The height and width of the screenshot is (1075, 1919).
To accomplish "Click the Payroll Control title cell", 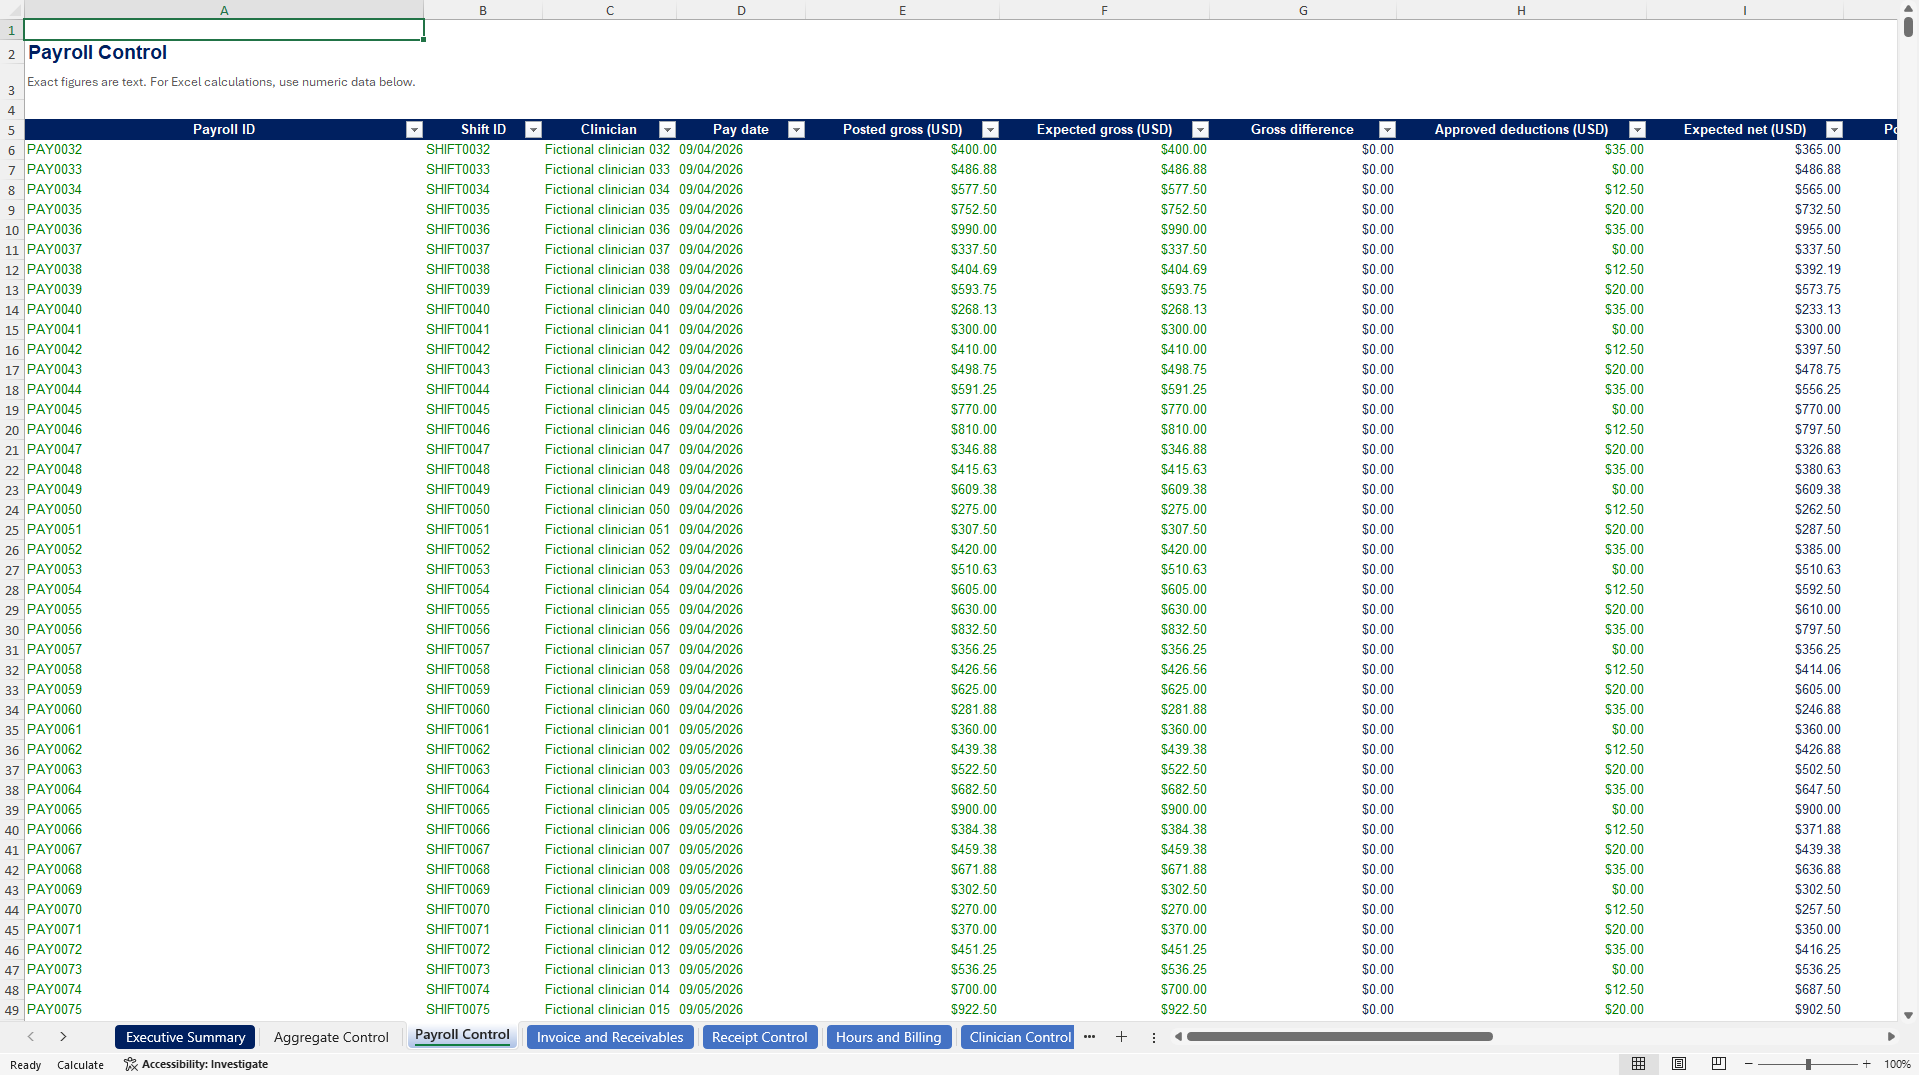I will [224, 53].
